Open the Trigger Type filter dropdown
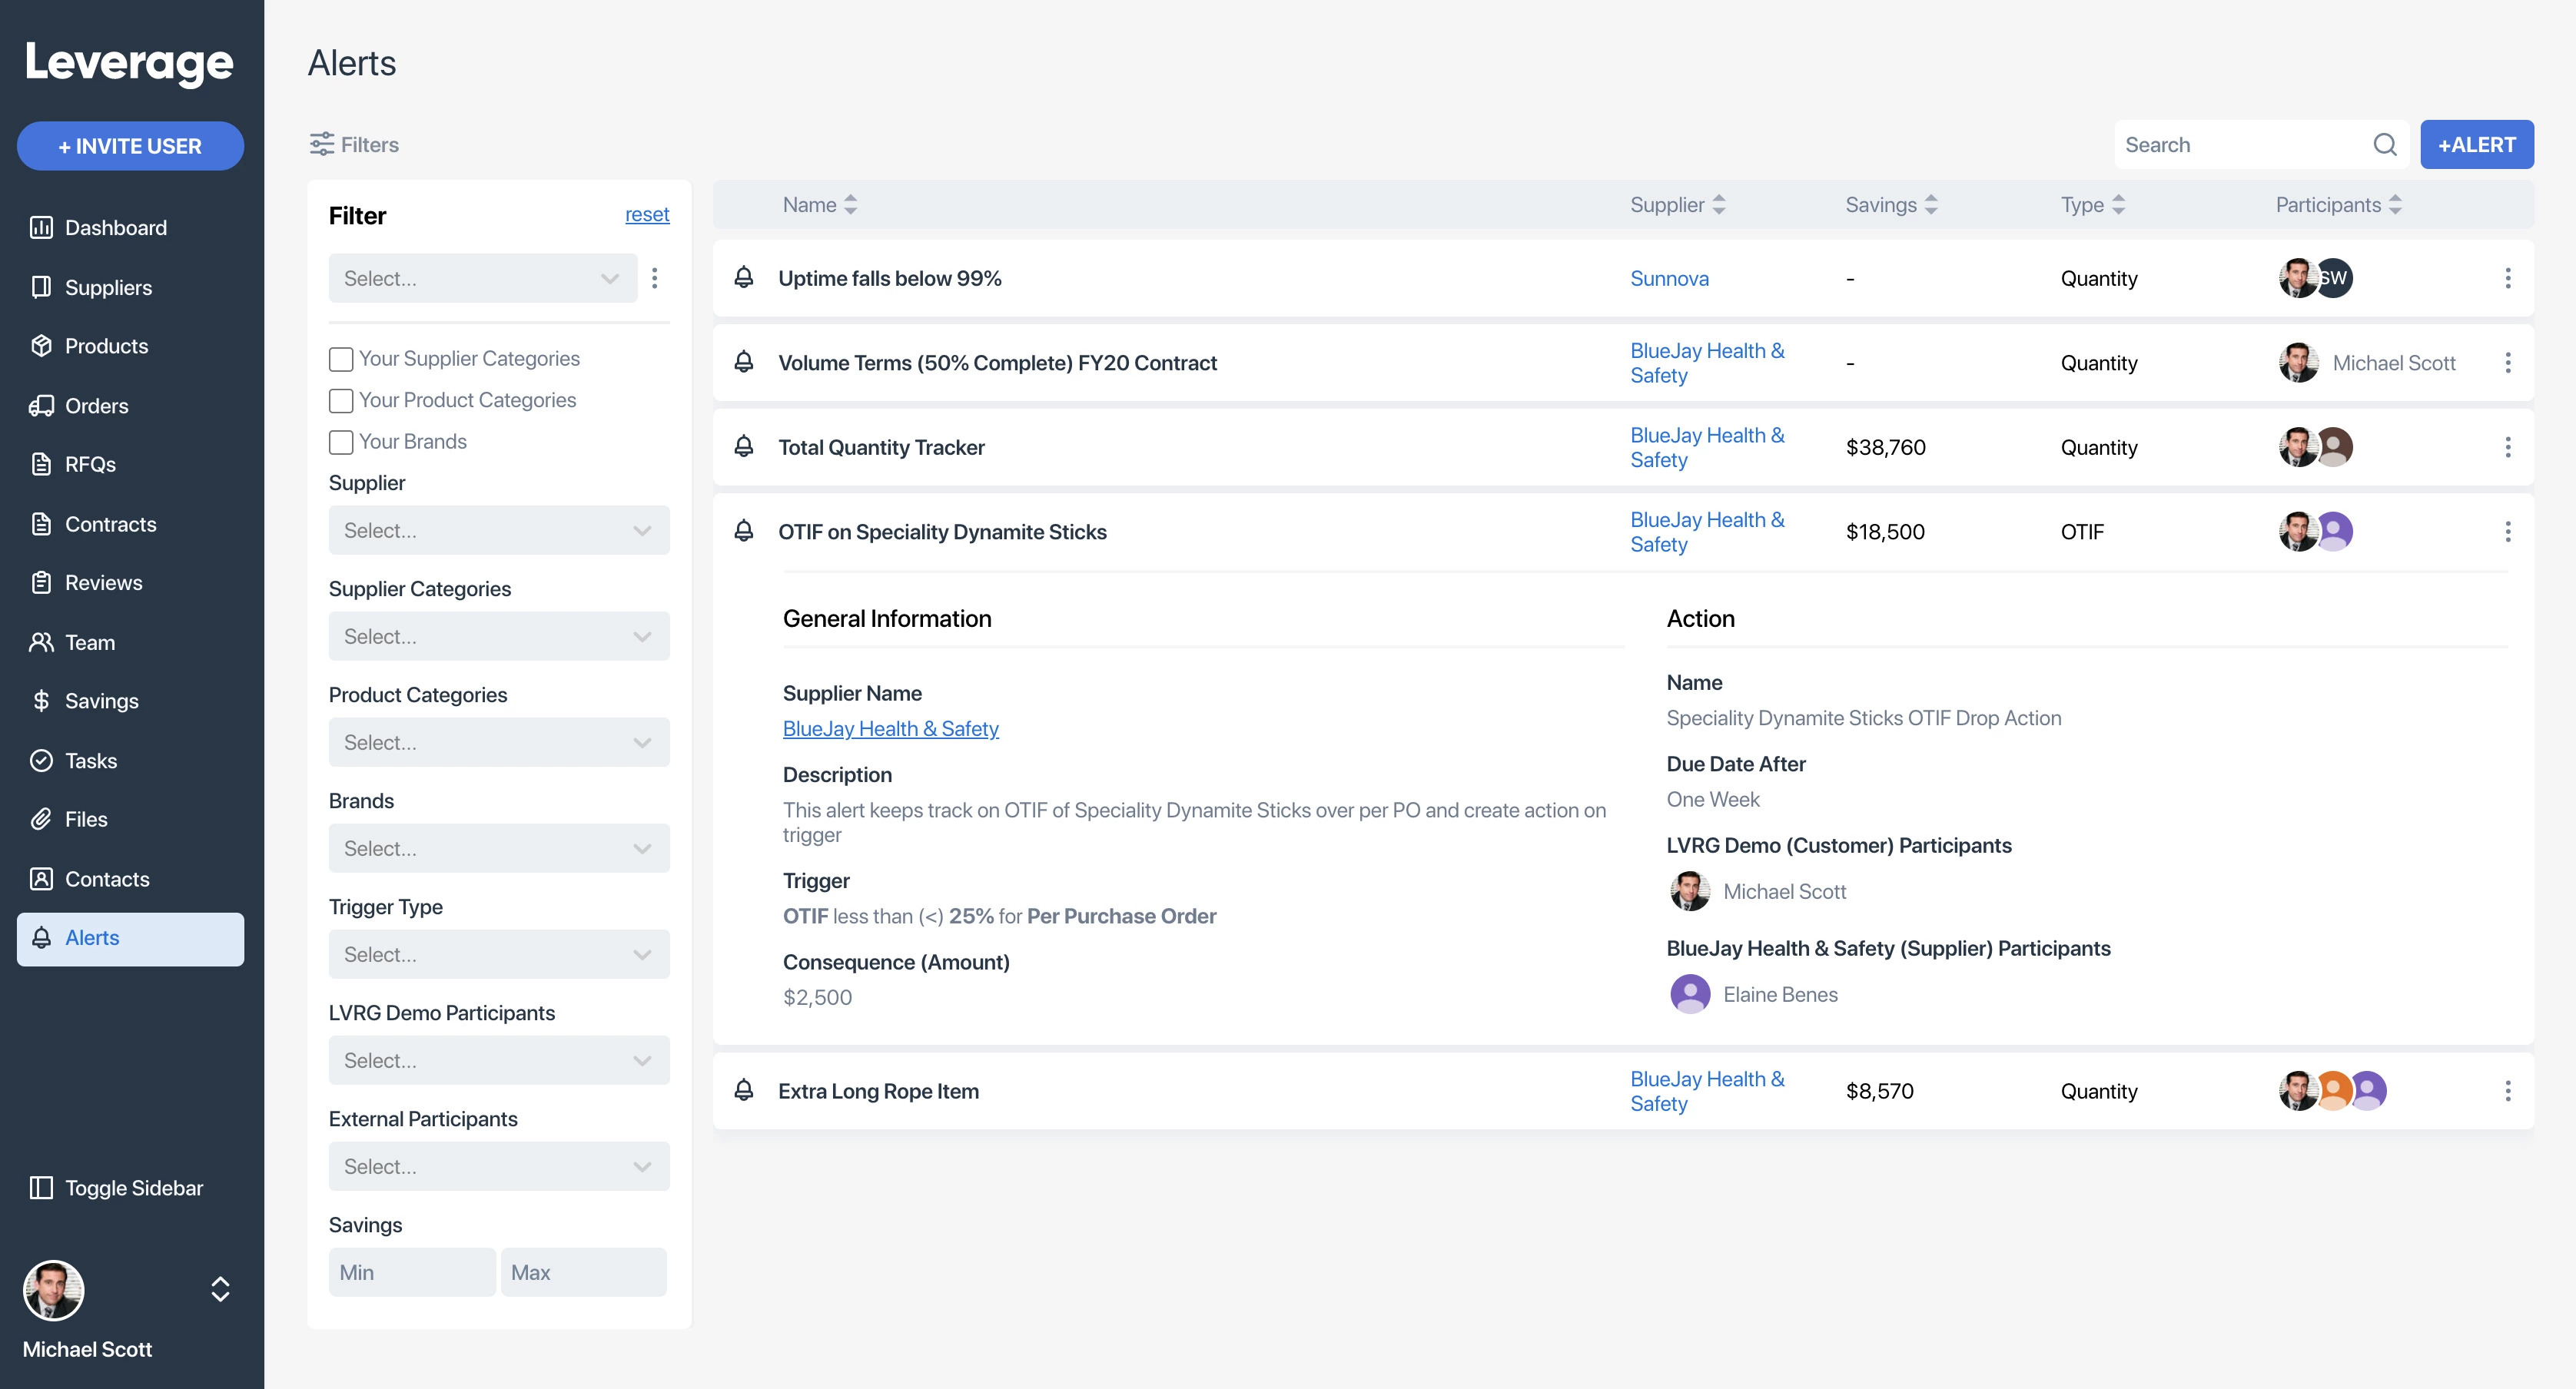 pyautogui.click(x=499, y=954)
